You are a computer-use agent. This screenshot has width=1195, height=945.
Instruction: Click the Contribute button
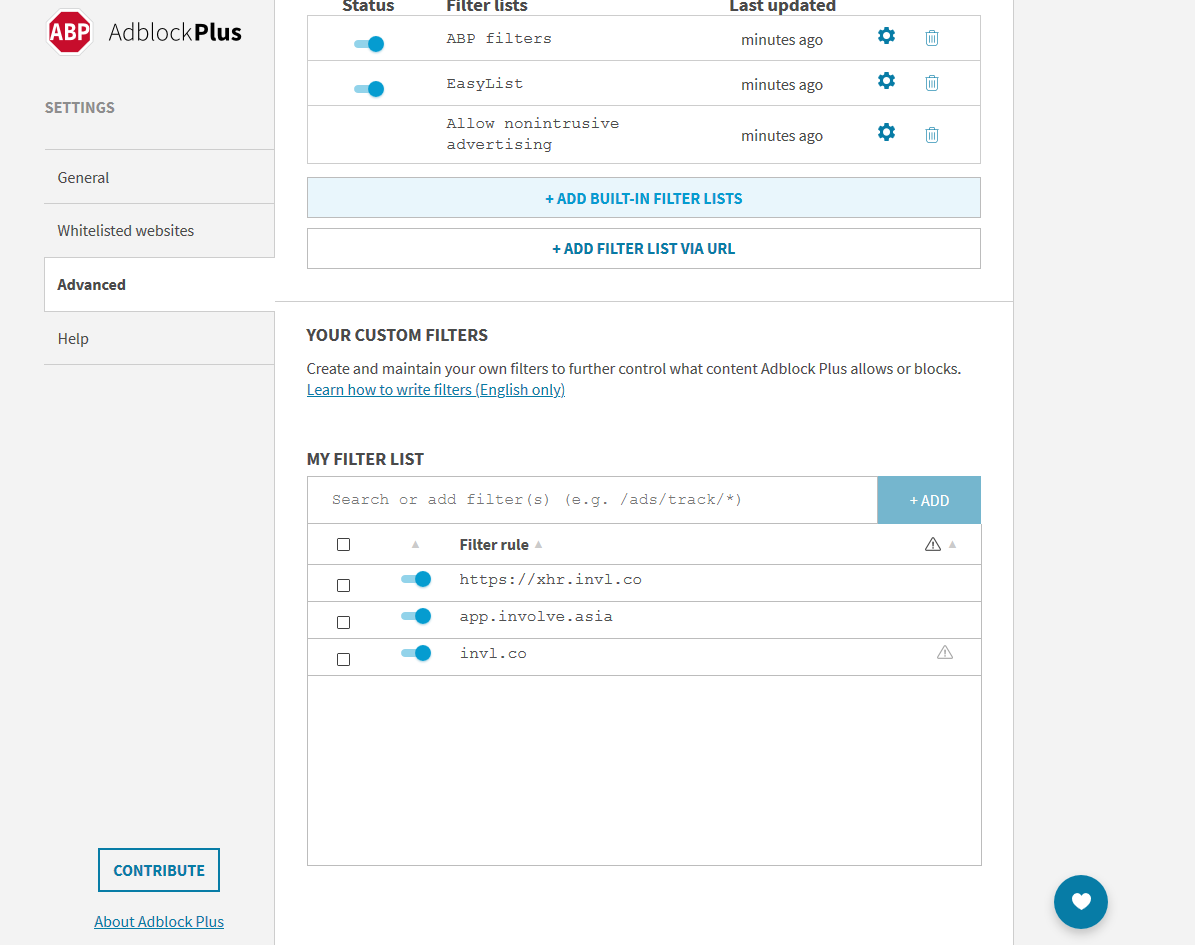click(159, 870)
